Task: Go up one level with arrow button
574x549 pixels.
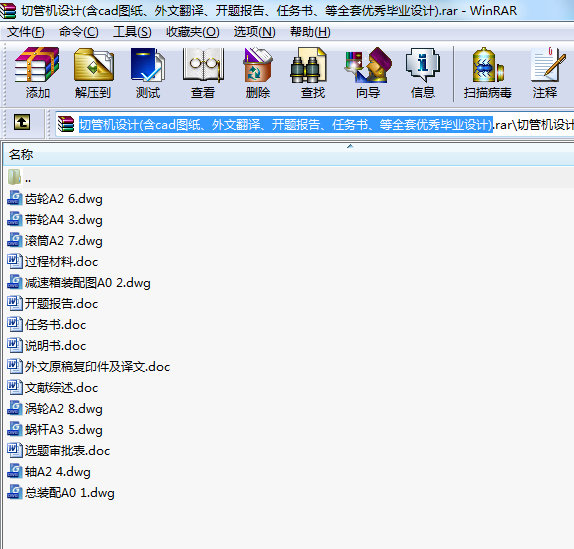Action: pyautogui.click(x=22, y=122)
